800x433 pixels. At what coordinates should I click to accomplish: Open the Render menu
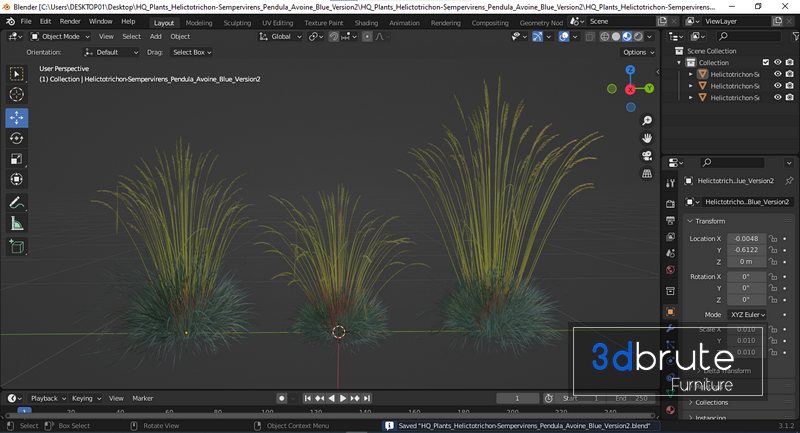pyautogui.click(x=70, y=21)
